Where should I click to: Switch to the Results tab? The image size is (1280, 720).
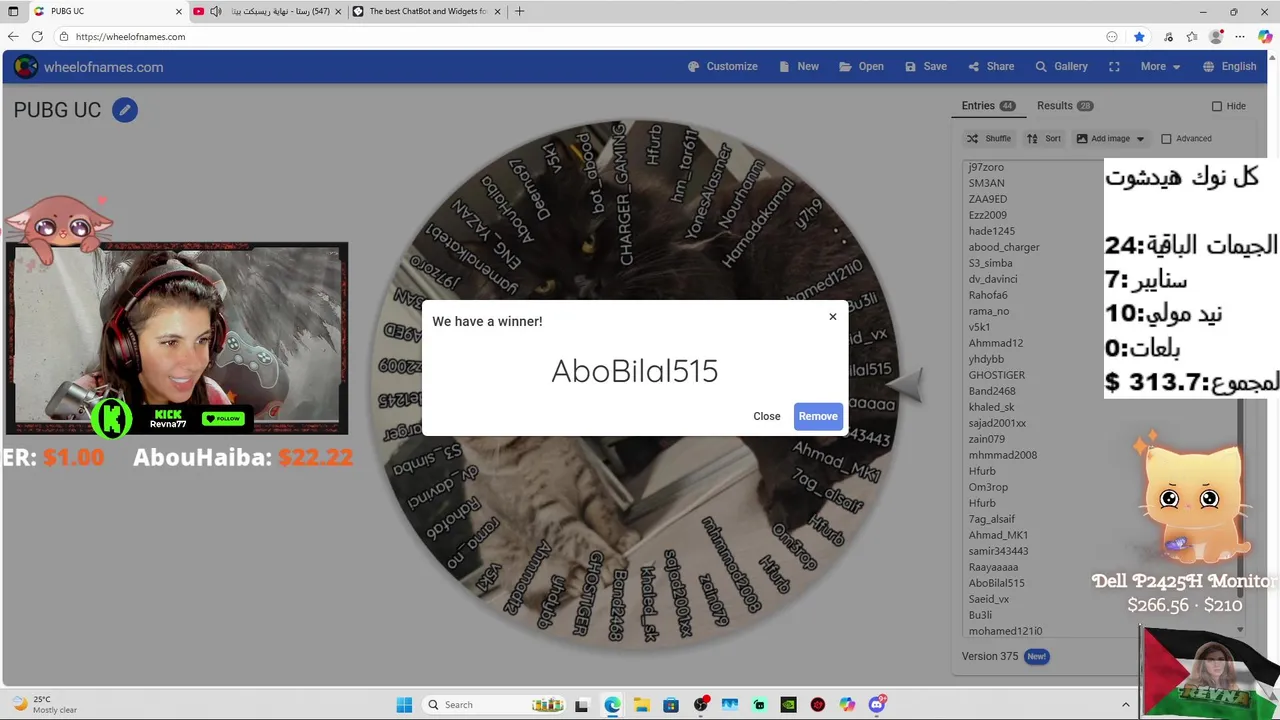[1064, 106]
